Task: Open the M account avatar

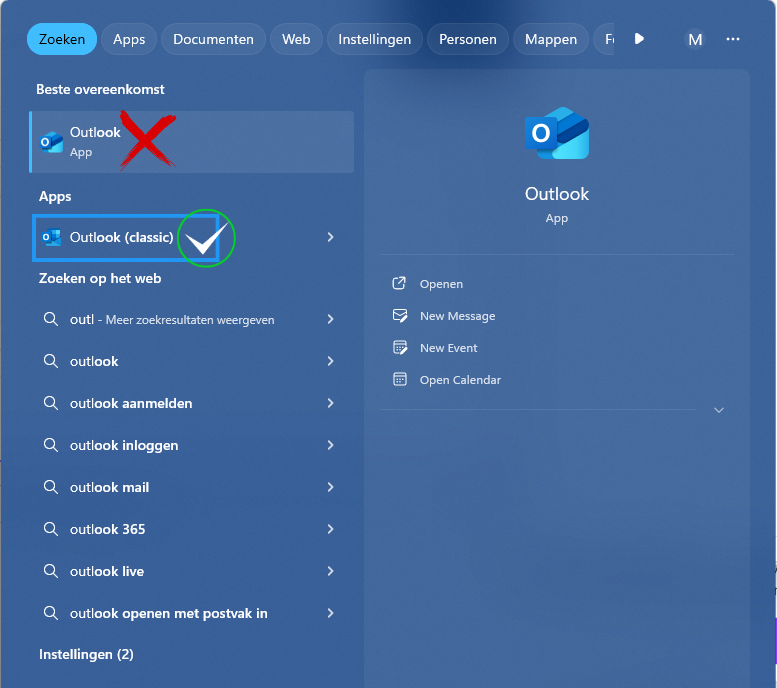Action: 695,39
